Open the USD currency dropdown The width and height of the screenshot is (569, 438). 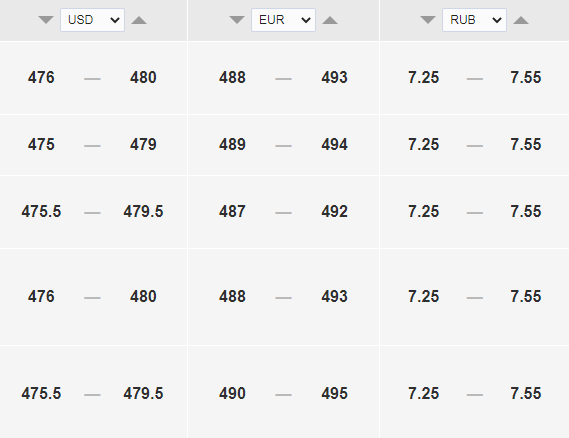click(x=93, y=20)
